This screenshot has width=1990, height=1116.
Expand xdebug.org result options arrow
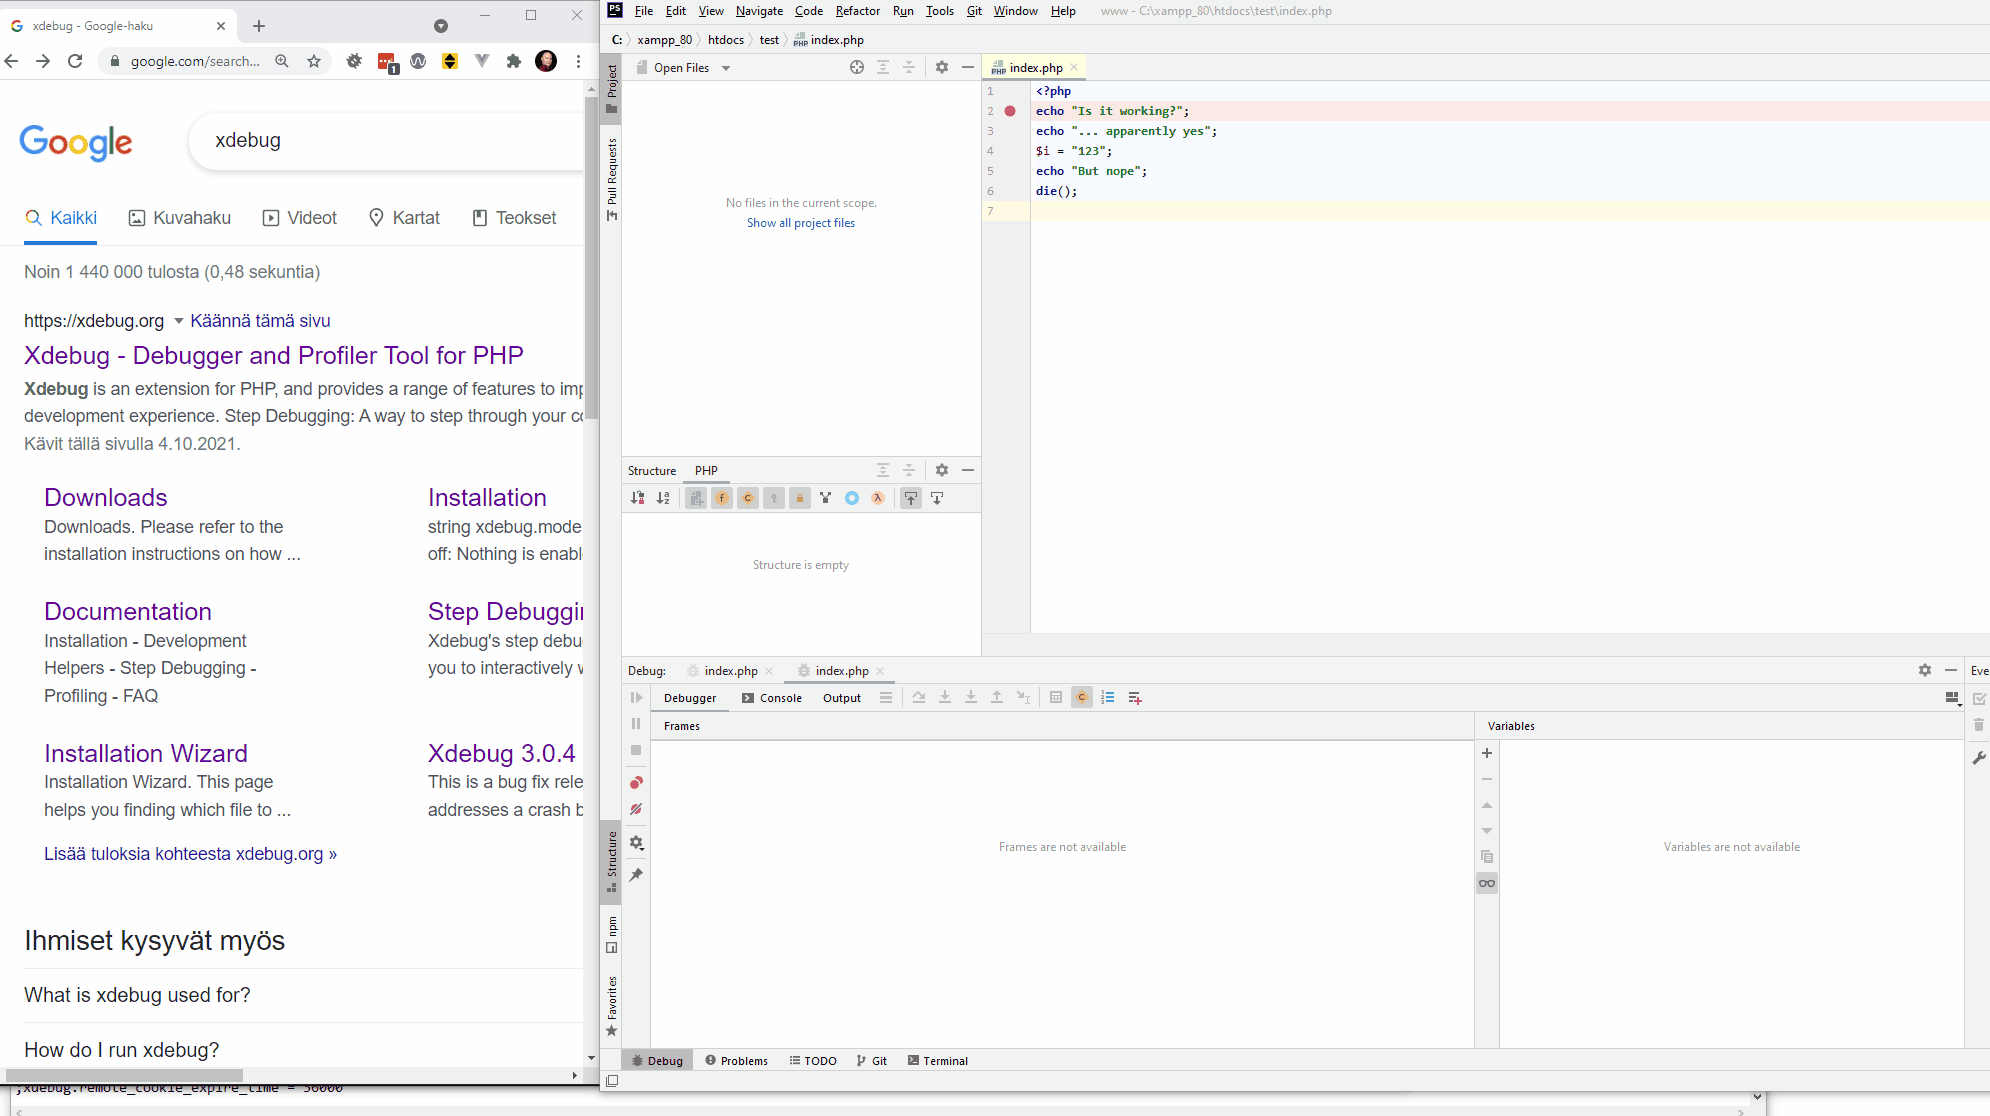(178, 321)
